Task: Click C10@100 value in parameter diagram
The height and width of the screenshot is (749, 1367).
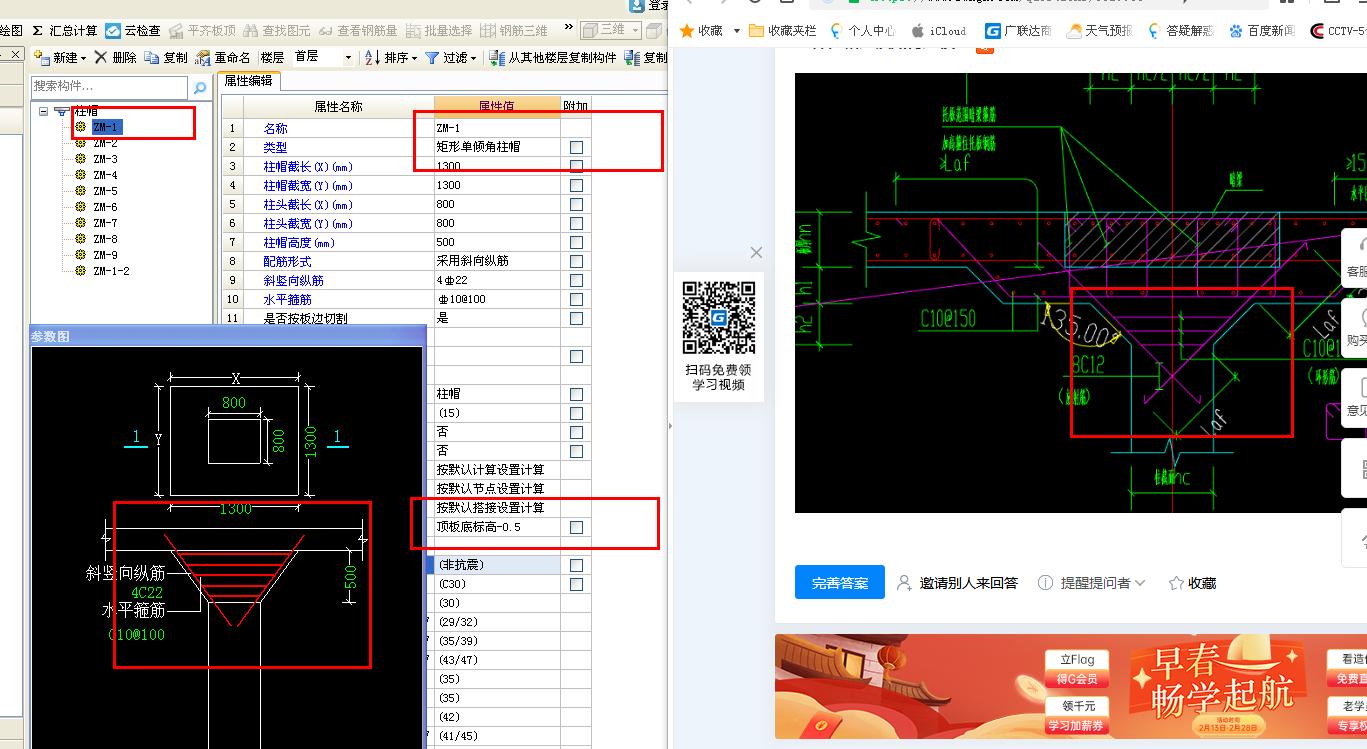Action: point(136,634)
